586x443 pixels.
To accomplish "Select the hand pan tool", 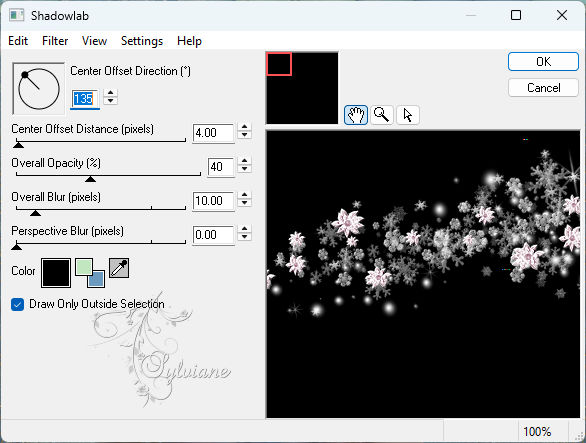I will pos(355,115).
